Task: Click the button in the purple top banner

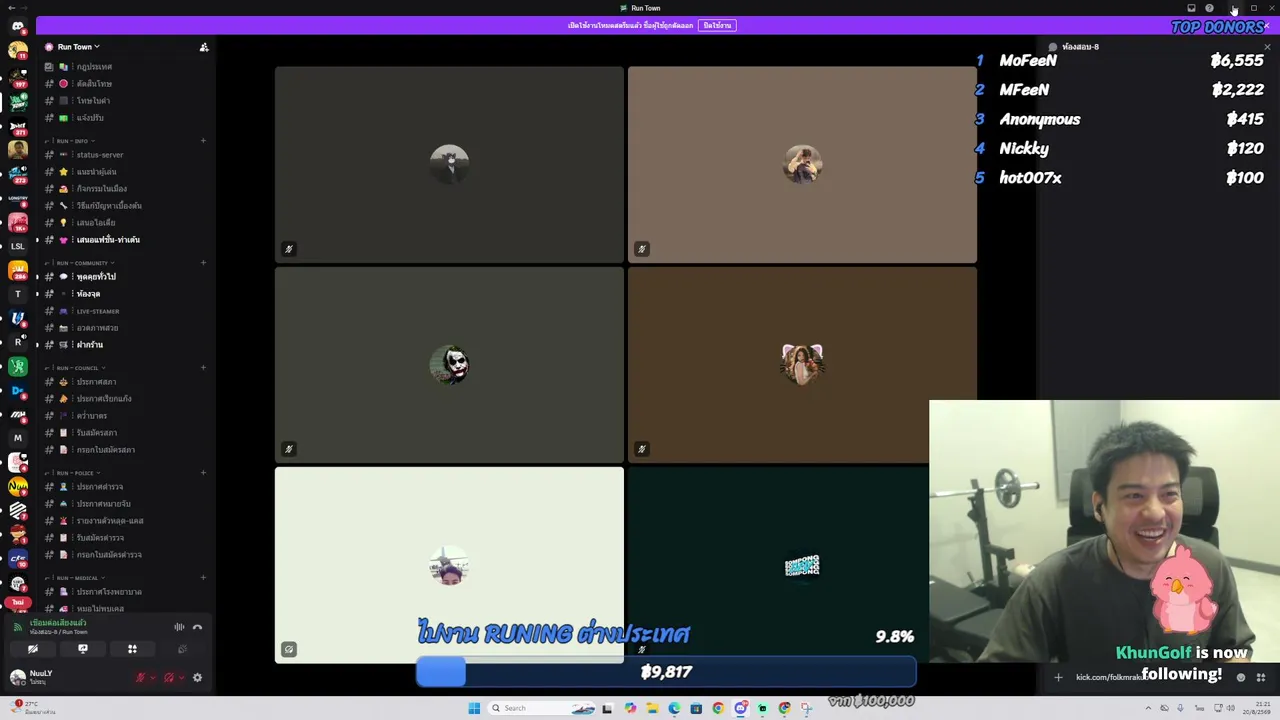Action: (717, 25)
